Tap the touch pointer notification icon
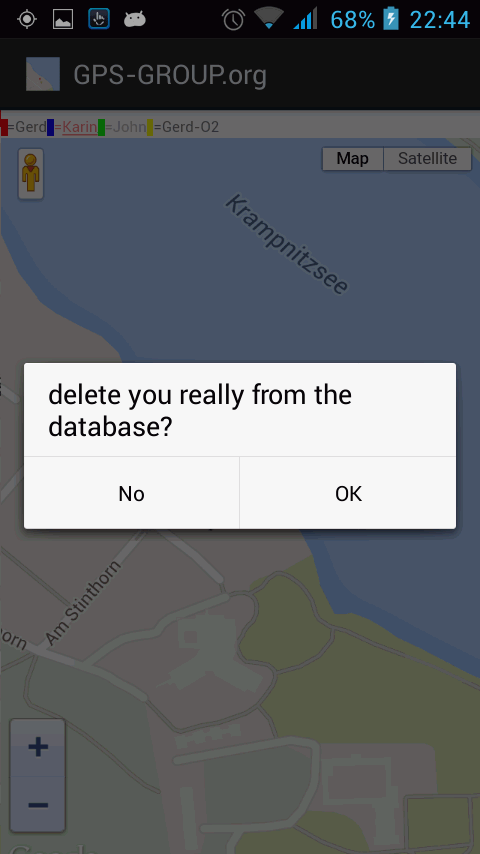The image size is (480, 854). tap(99, 19)
